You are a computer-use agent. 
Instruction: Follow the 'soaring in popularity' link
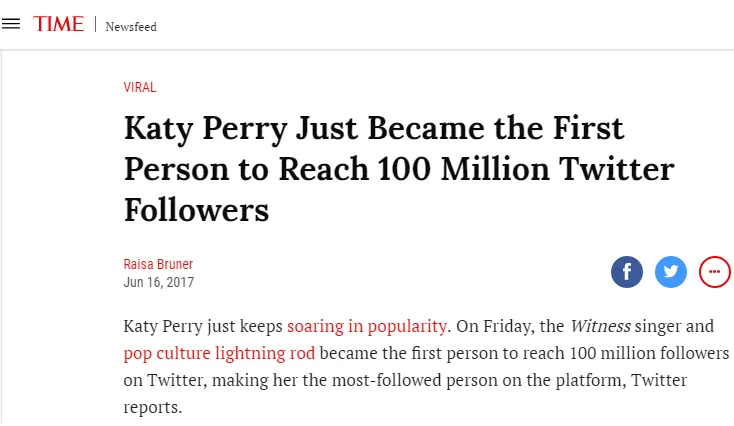pyautogui.click(x=367, y=326)
